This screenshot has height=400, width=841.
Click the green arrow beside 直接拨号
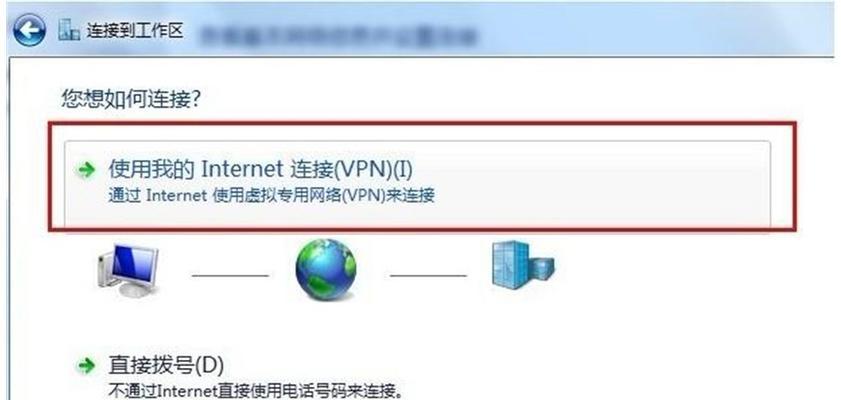86,366
